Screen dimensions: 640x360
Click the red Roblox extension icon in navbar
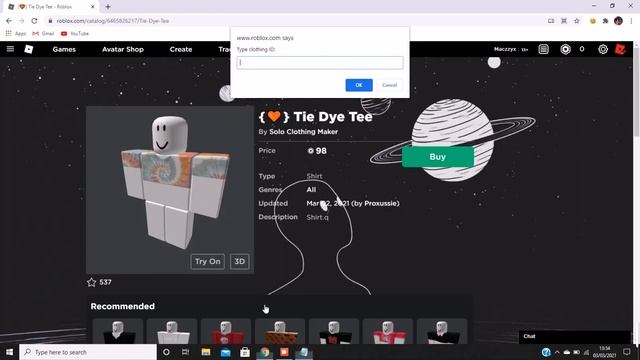(620, 49)
